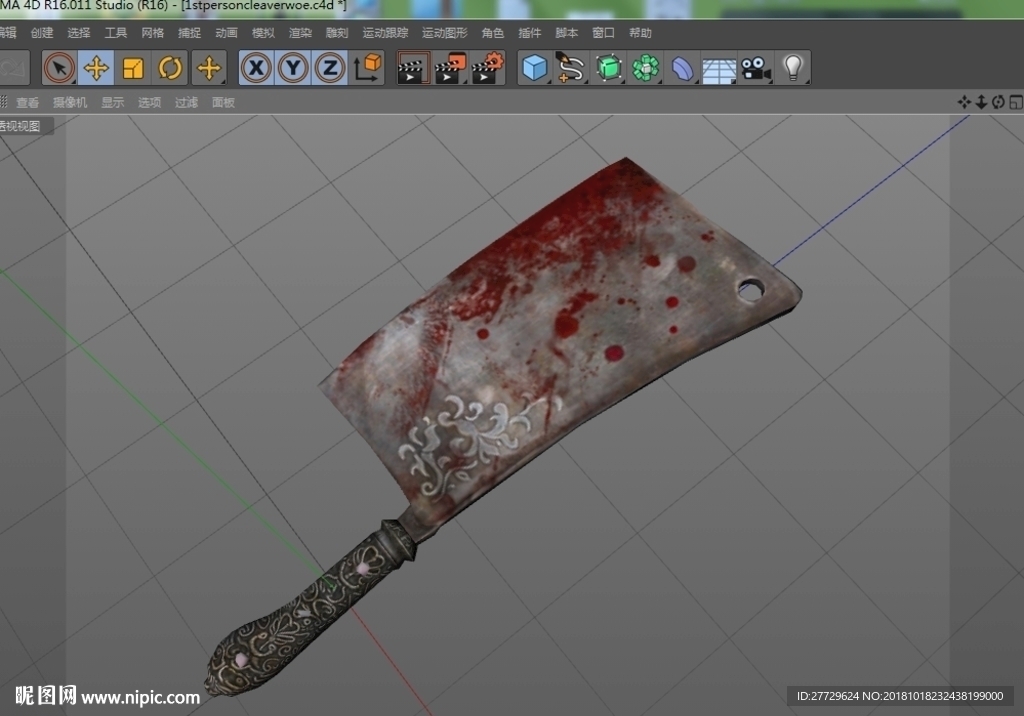Activate the Move tool
The height and width of the screenshot is (716, 1024).
[96, 68]
